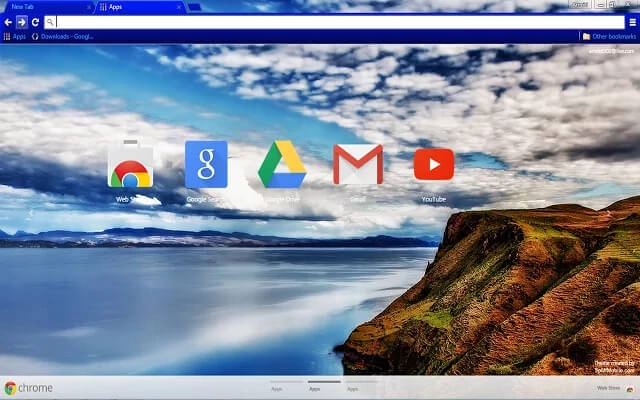Open the Chrome Web Store app
The width and height of the screenshot is (640, 400).
pos(130,164)
